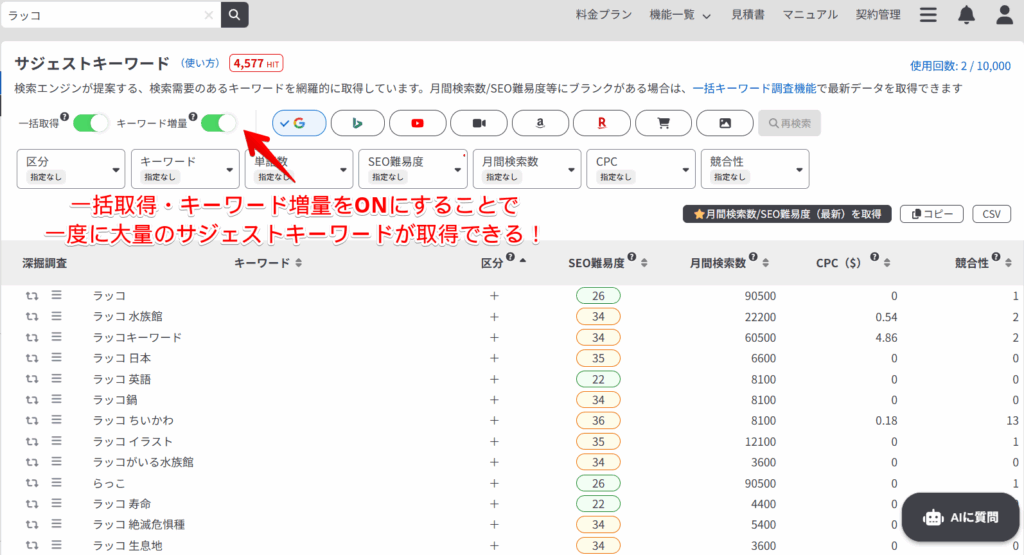The width and height of the screenshot is (1024, 555).
Task: Open the 機能一覧 menu
Action: click(x=679, y=15)
